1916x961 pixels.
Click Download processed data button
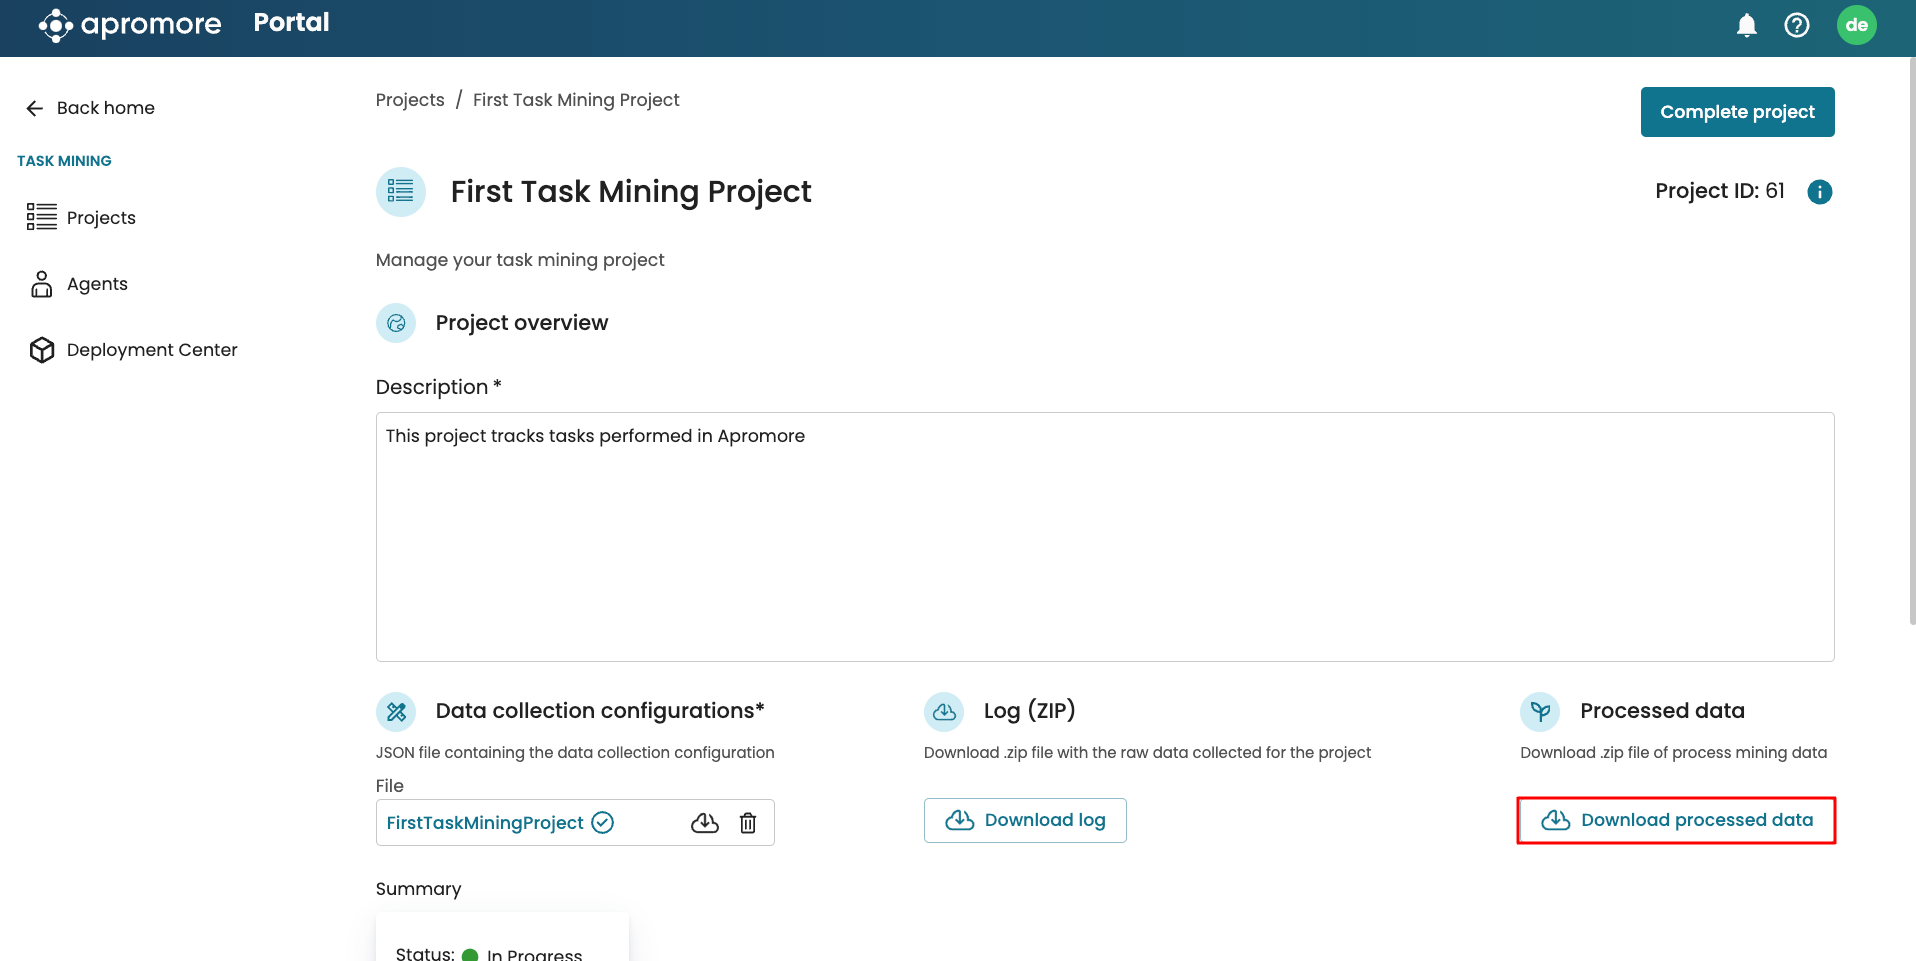pyautogui.click(x=1676, y=820)
